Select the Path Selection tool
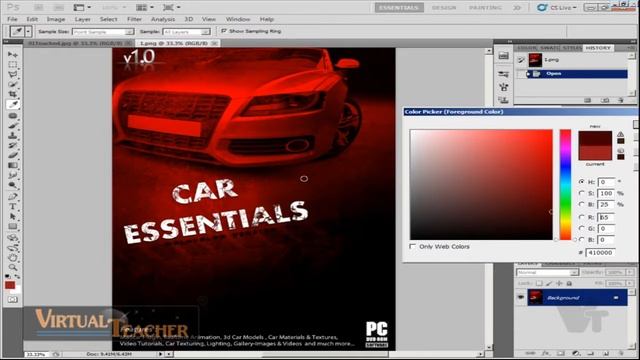Screen dimensions: 640x360 pyautogui.click(x=13, y=216)
